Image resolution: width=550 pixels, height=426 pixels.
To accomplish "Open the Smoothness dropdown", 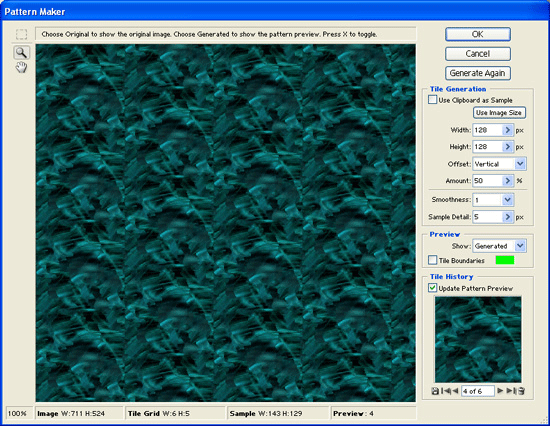I will 493,200.
